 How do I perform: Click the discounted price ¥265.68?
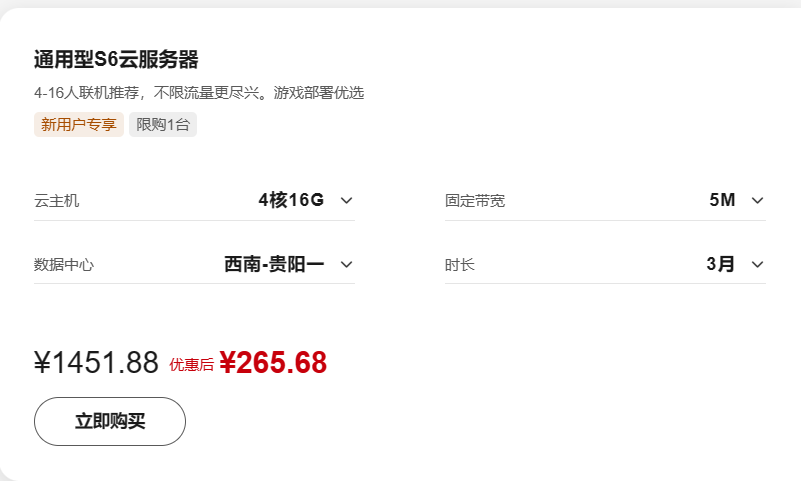click(273, 363)
